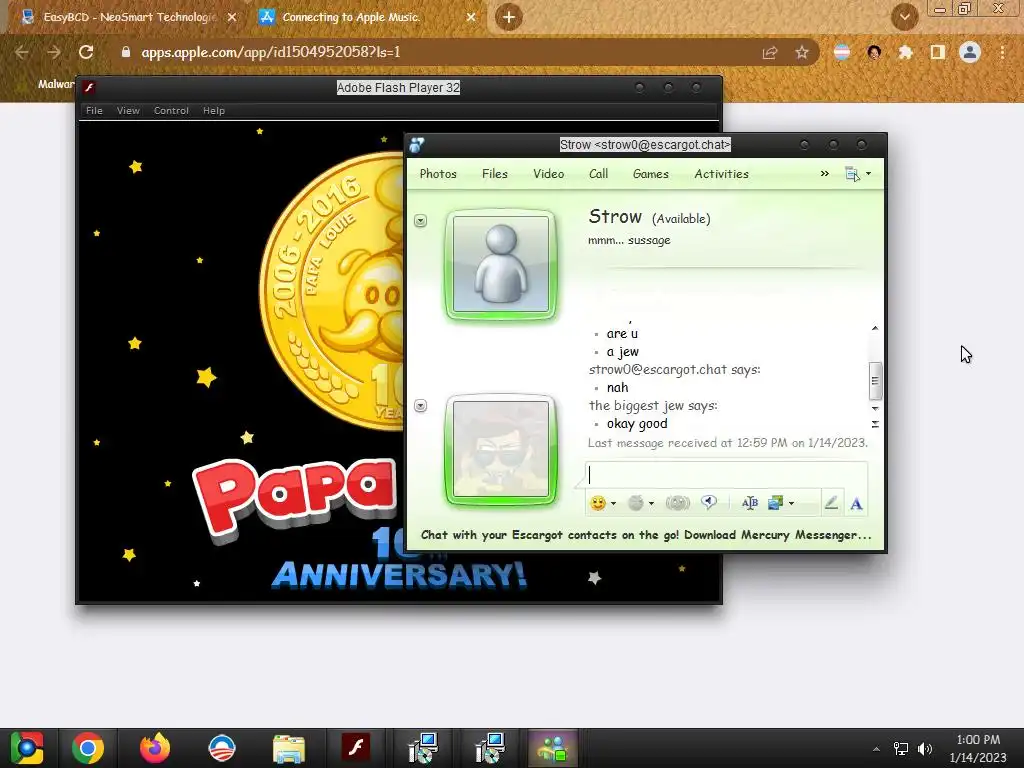
Task: Reload the Chrome page
Action: point(86,52)
